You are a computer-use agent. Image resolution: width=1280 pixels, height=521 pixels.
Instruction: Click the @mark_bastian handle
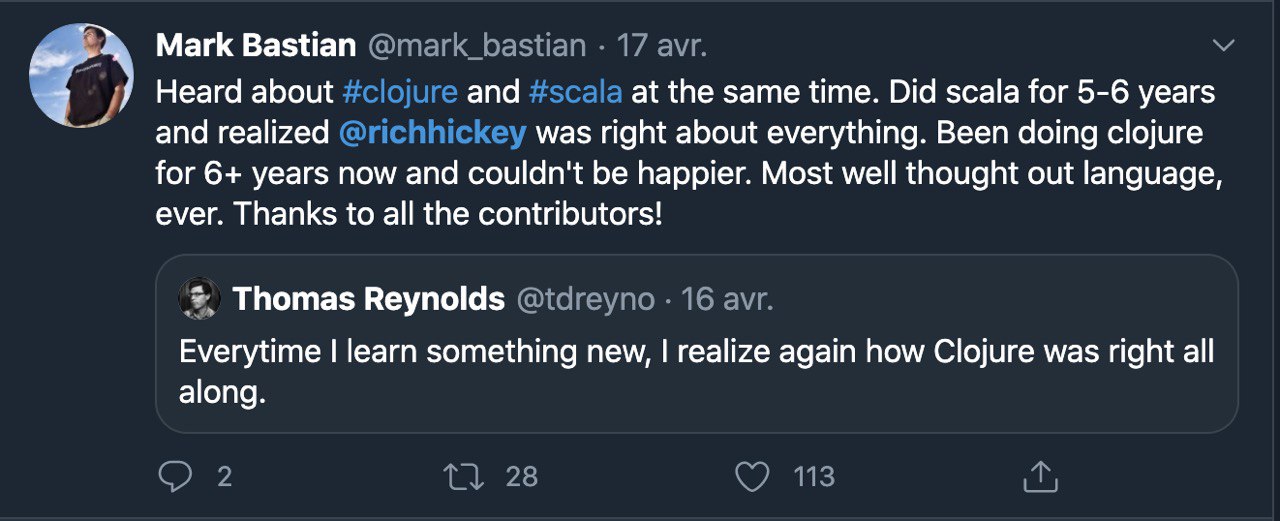click(476, 46)
